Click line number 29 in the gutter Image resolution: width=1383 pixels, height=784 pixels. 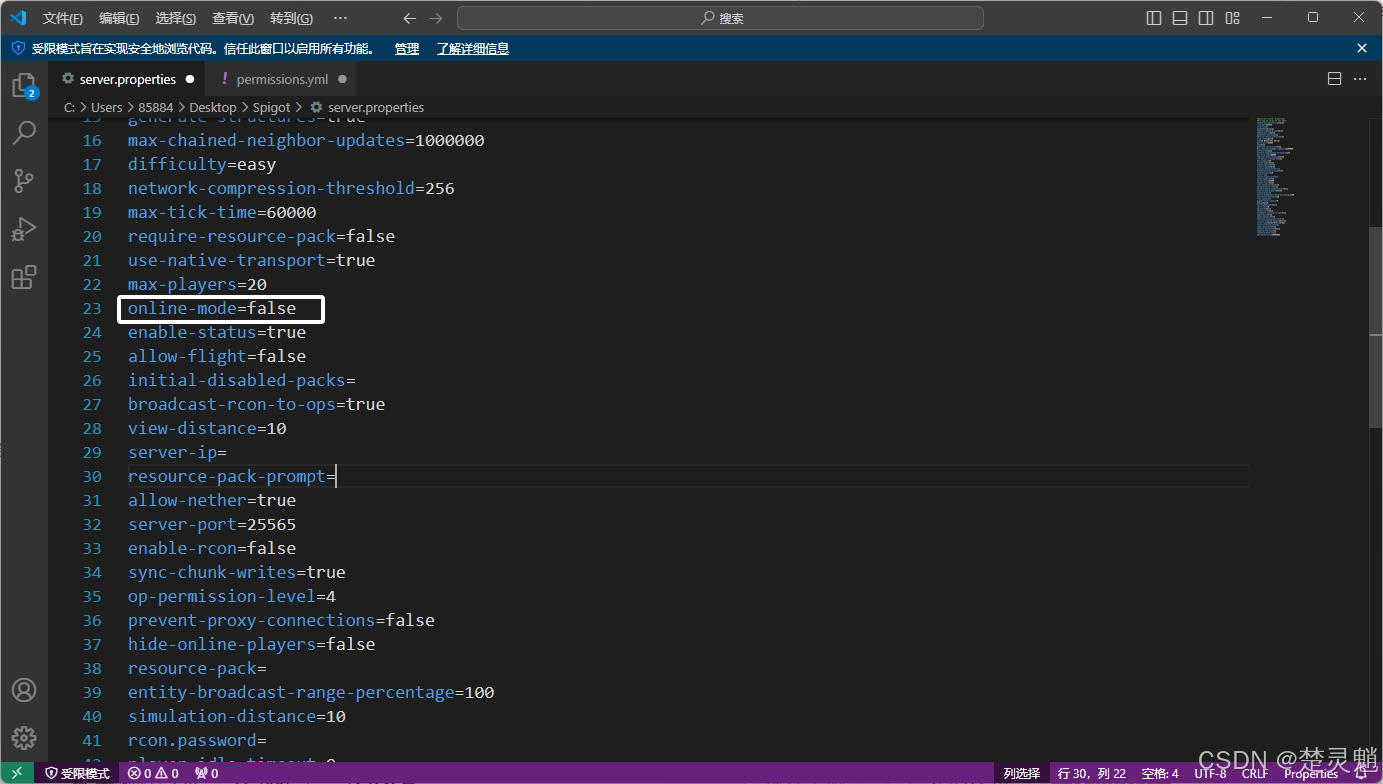click(x=92, y=452)
